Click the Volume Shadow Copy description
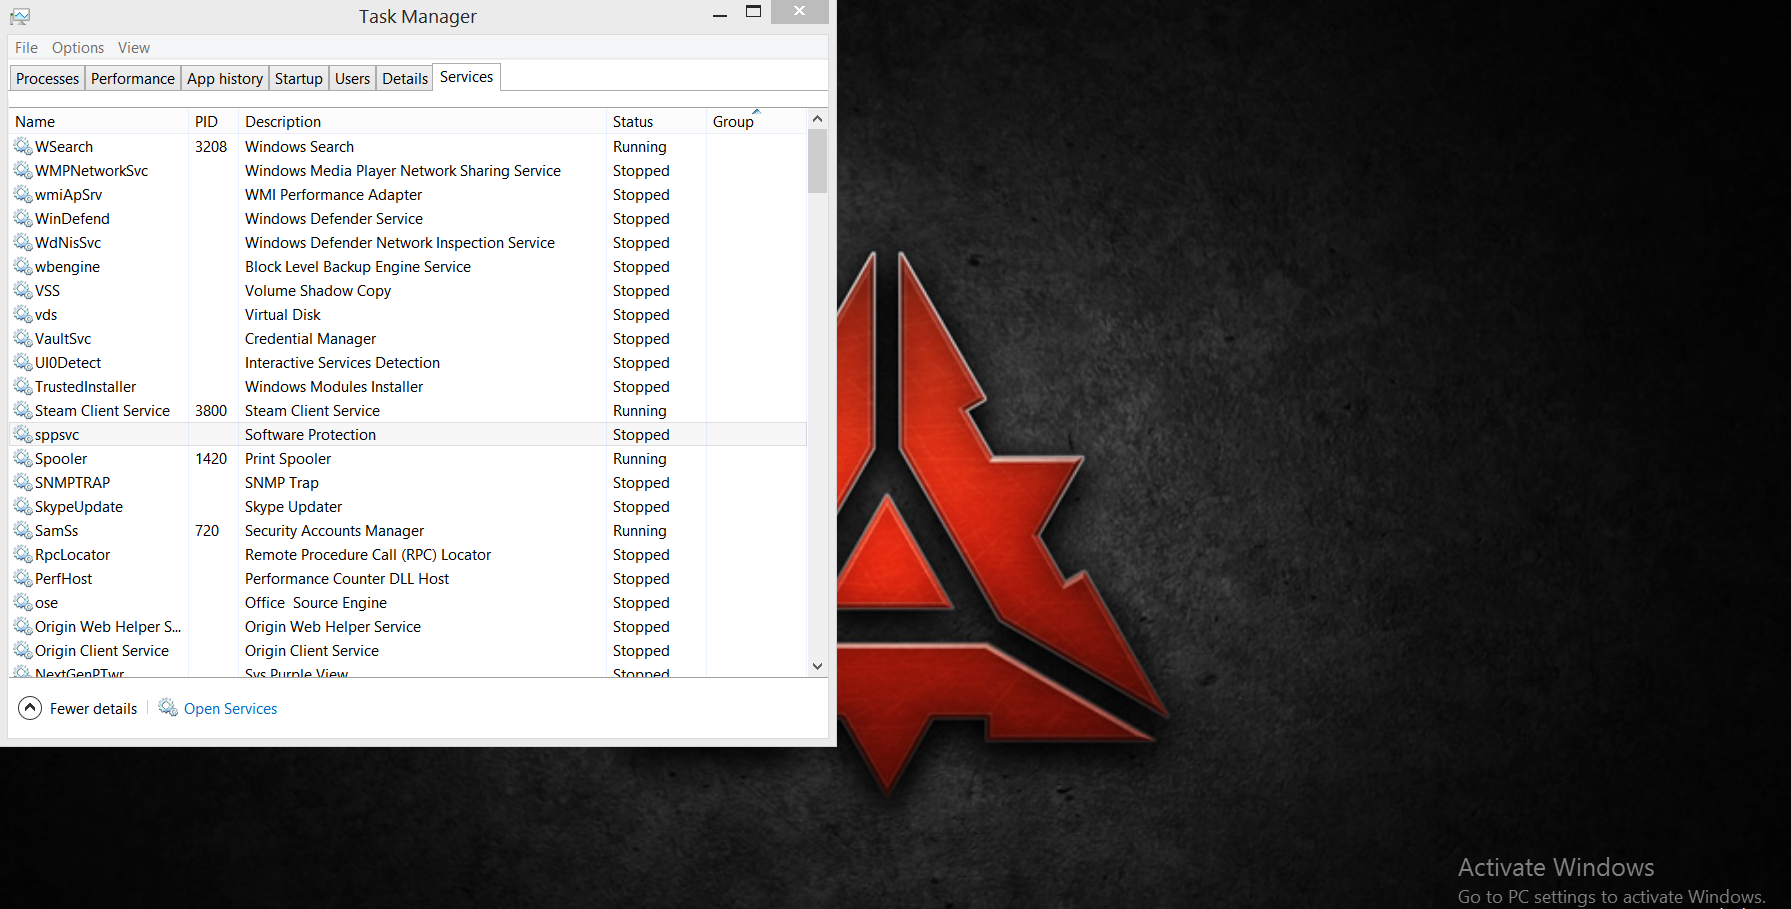1791x909 pixels. pyautogui.click(x=318, y=291)
